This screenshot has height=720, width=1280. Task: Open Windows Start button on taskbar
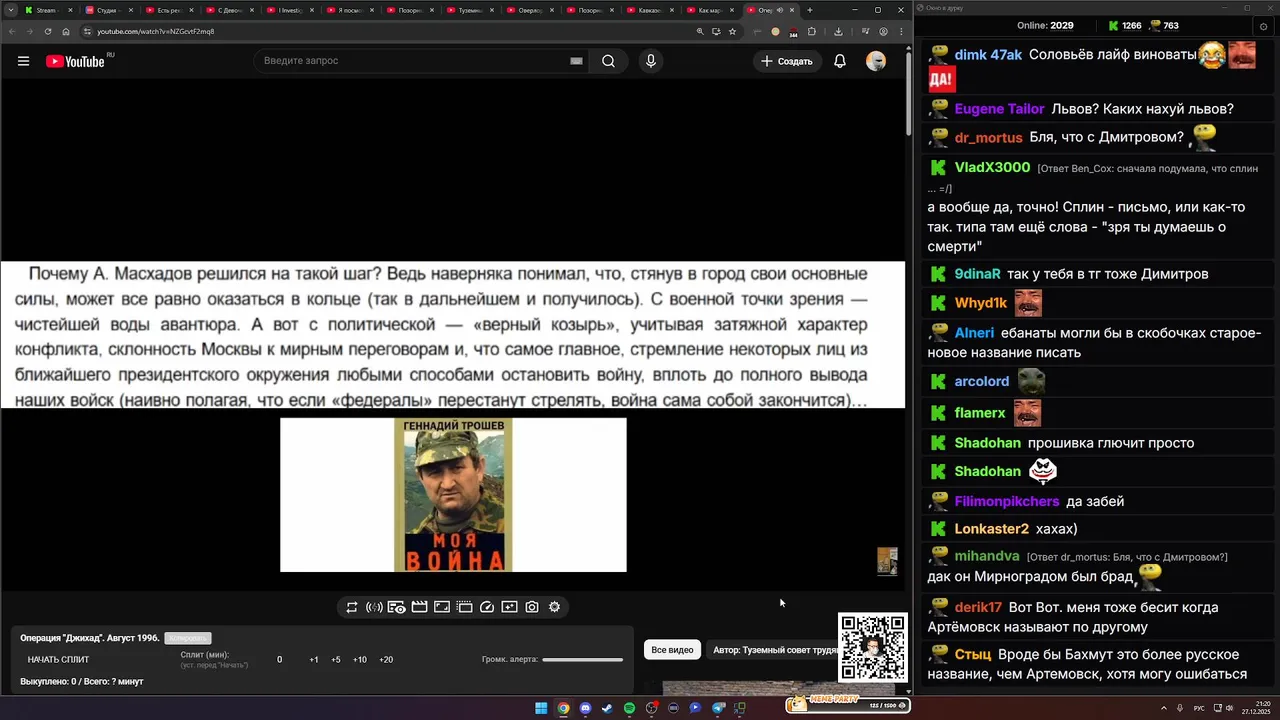541,708
